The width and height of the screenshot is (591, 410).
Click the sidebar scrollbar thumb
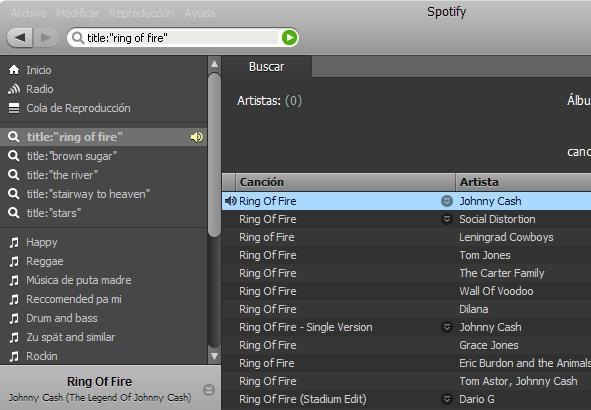[214, 155]
